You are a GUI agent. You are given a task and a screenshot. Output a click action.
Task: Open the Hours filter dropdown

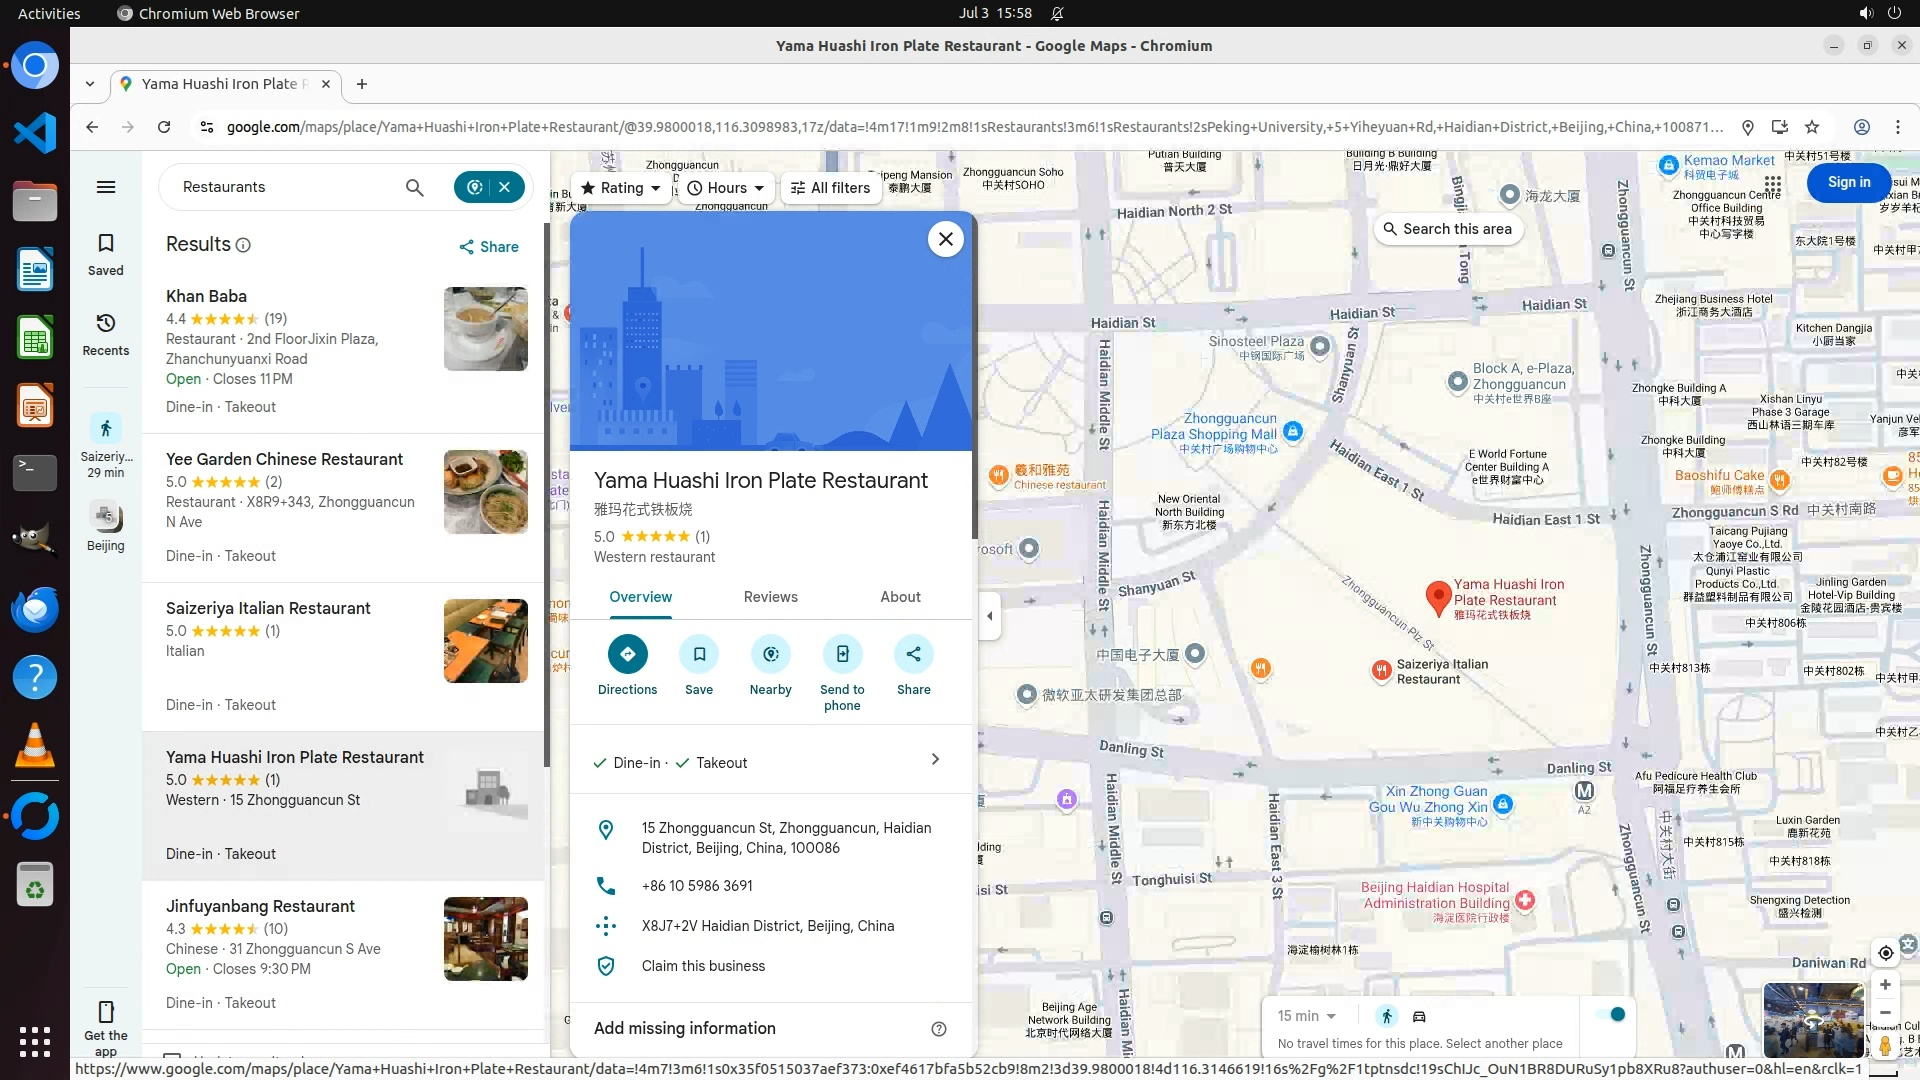pos(727,188)
